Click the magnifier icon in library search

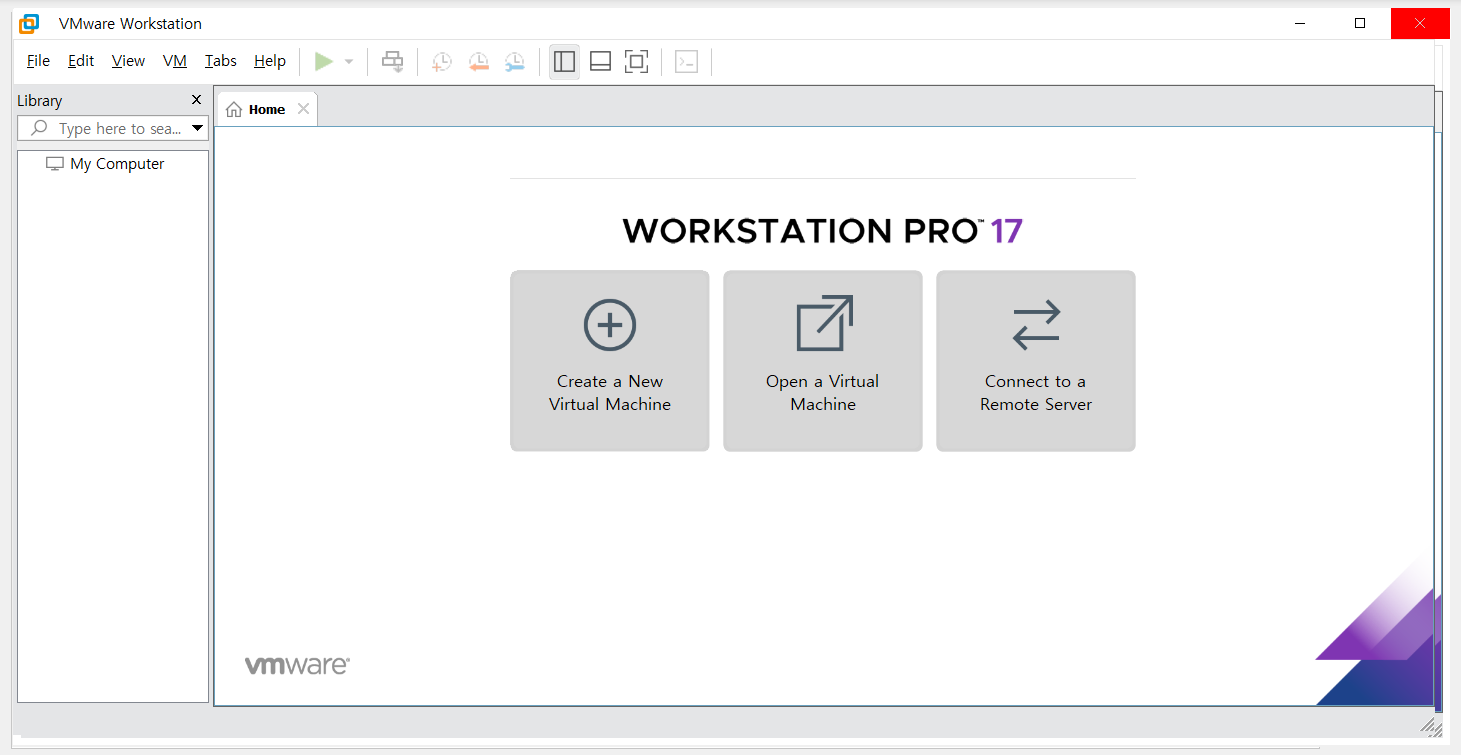point(39,128)
